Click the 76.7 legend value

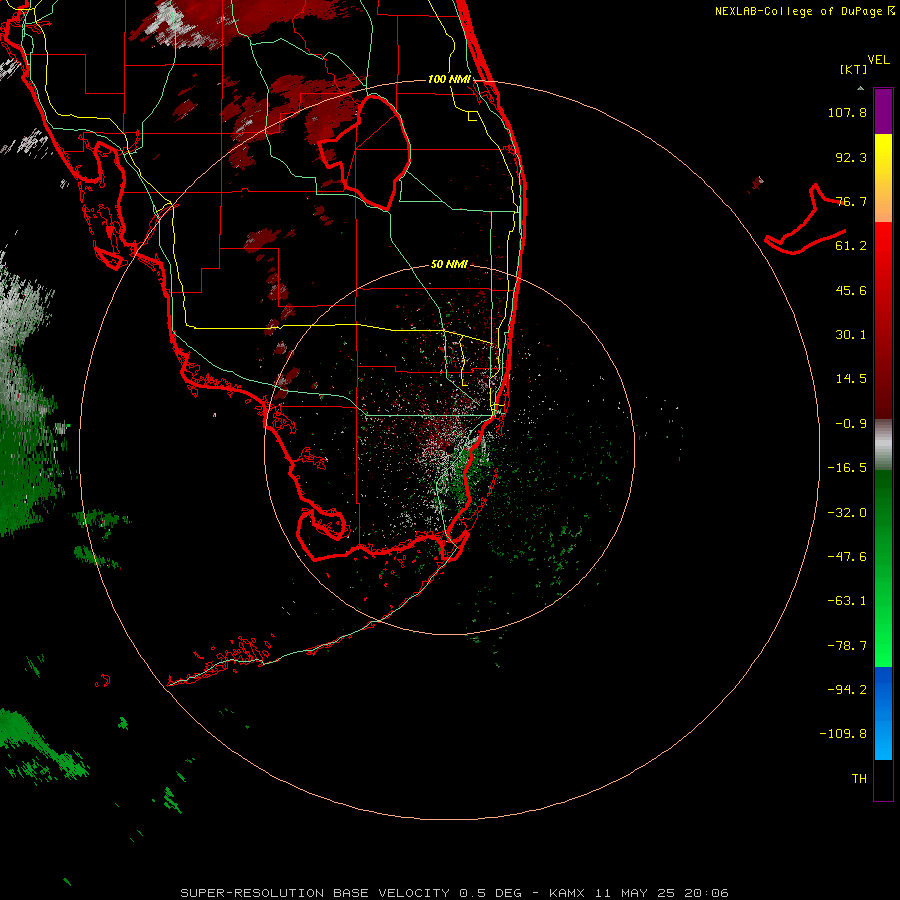[x=851, y=201]
